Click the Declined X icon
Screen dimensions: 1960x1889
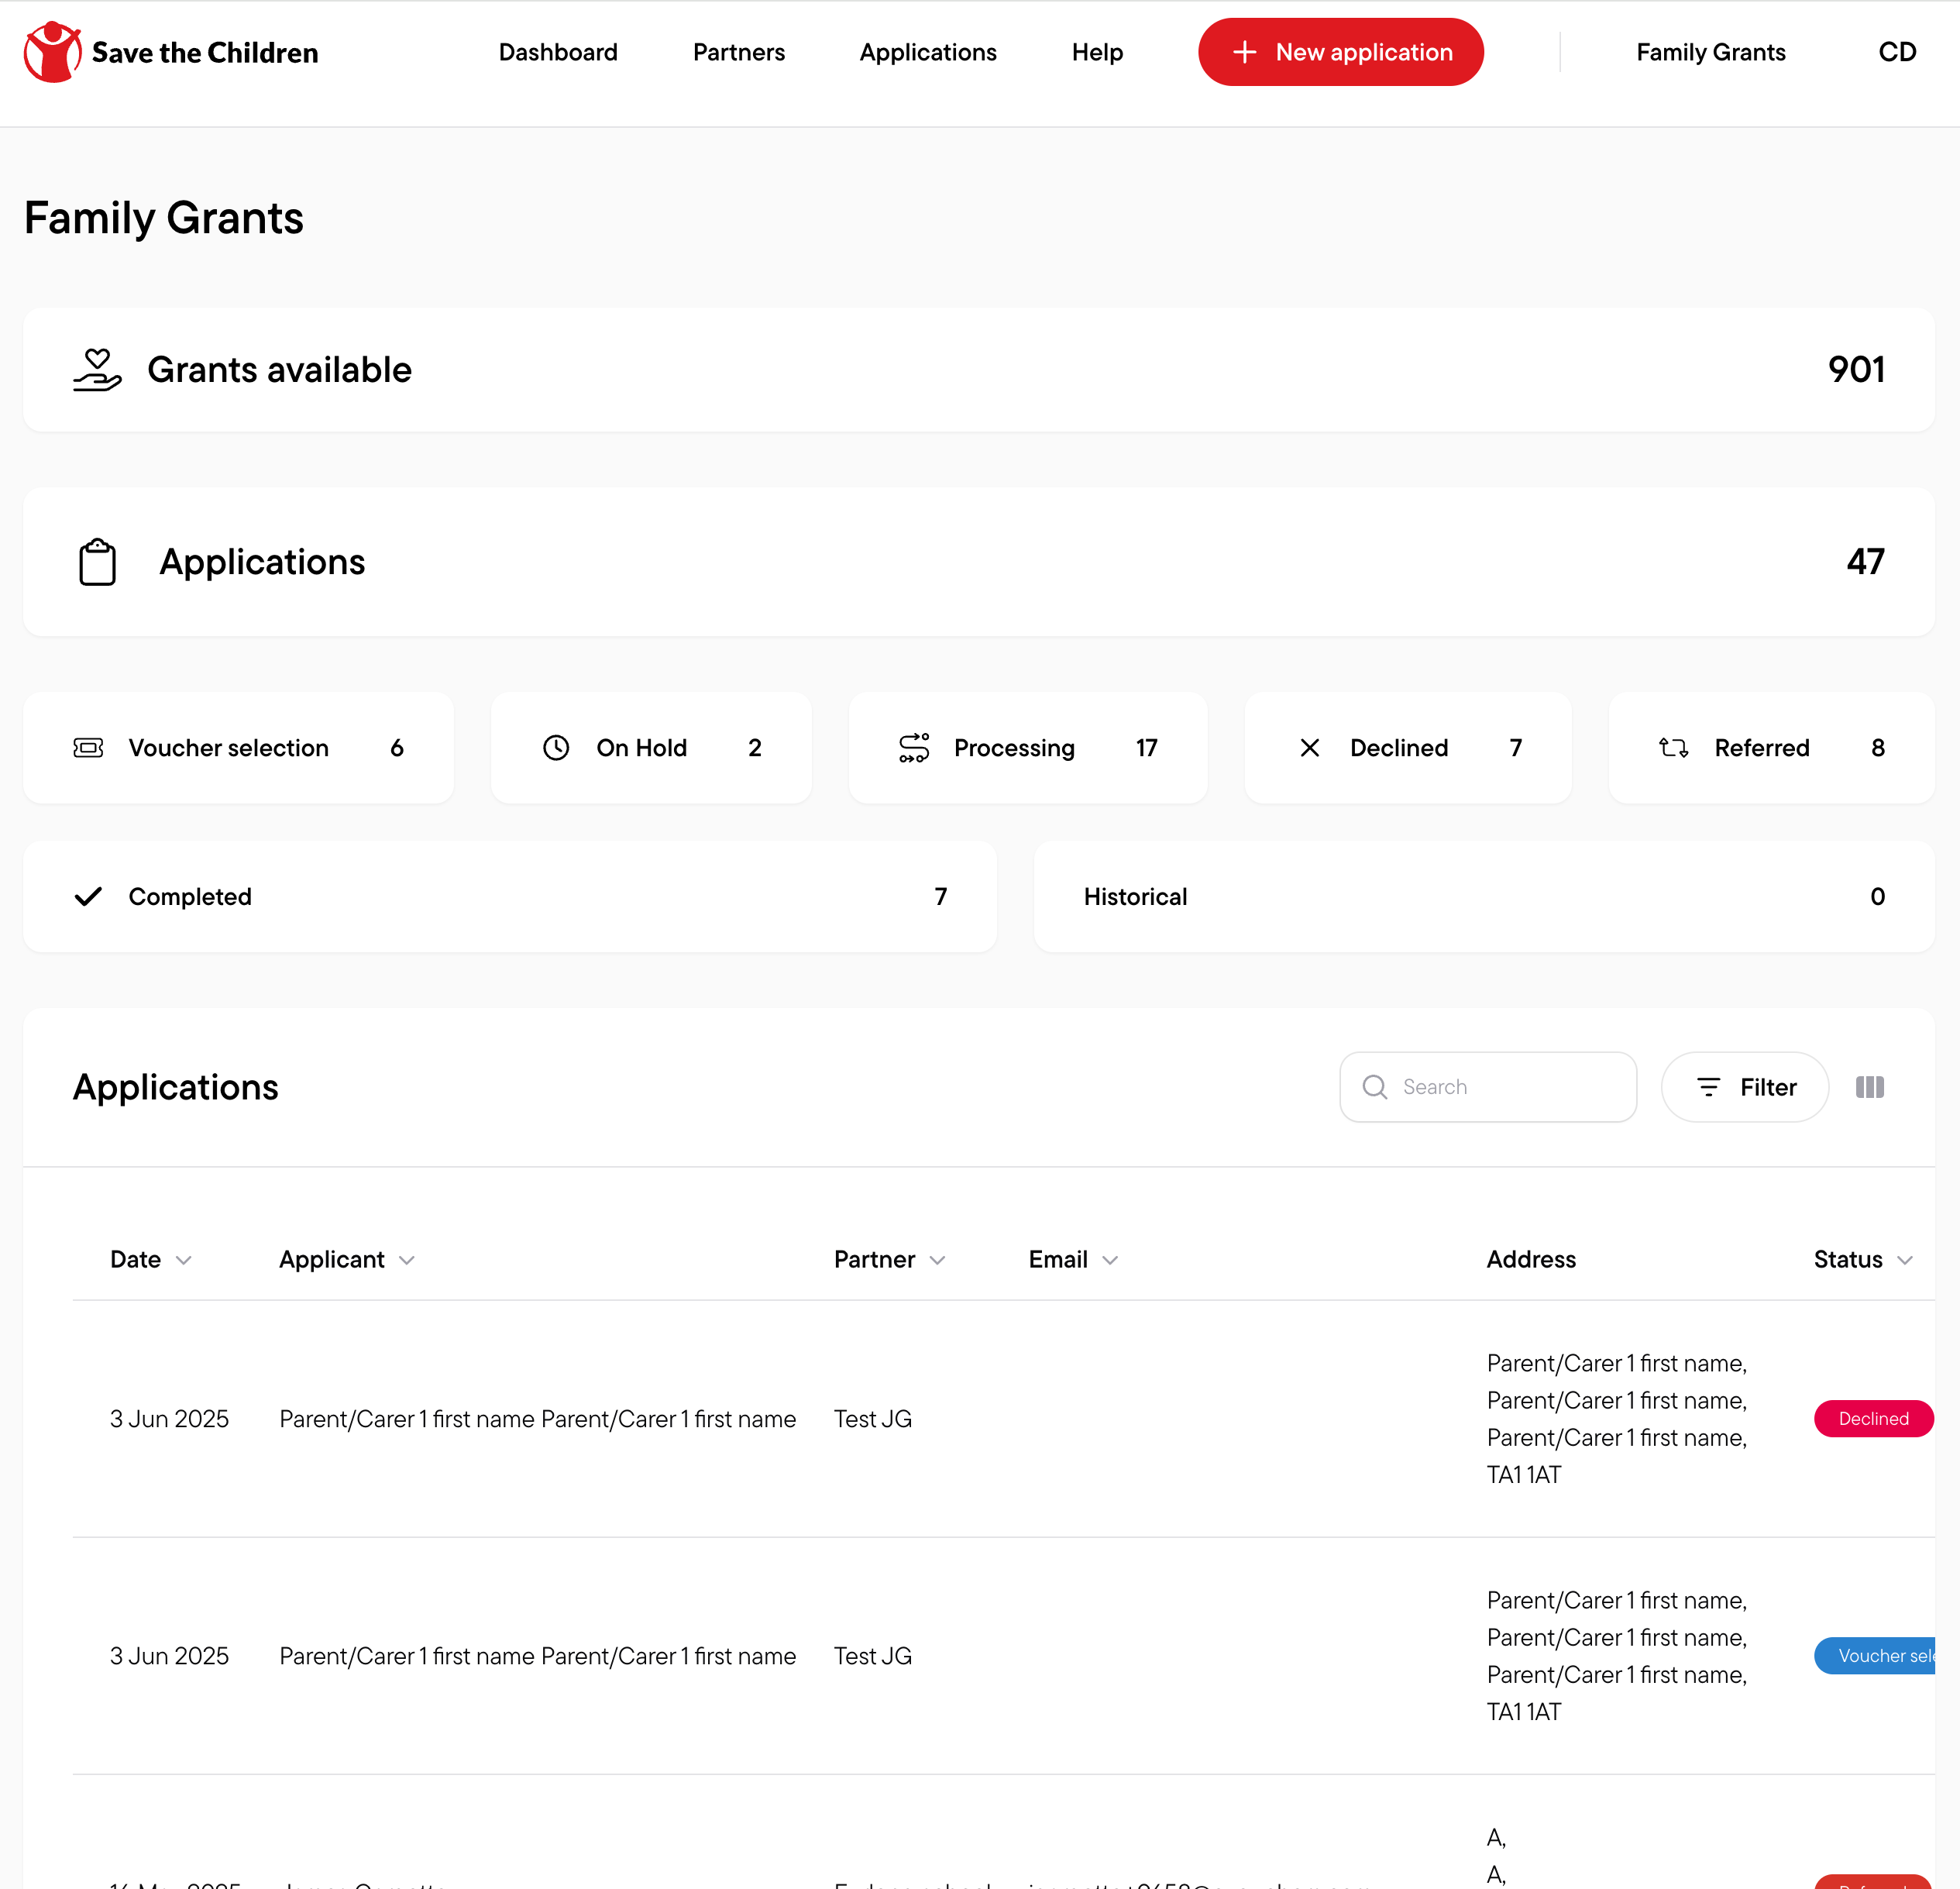click(x=1310, y=748)
